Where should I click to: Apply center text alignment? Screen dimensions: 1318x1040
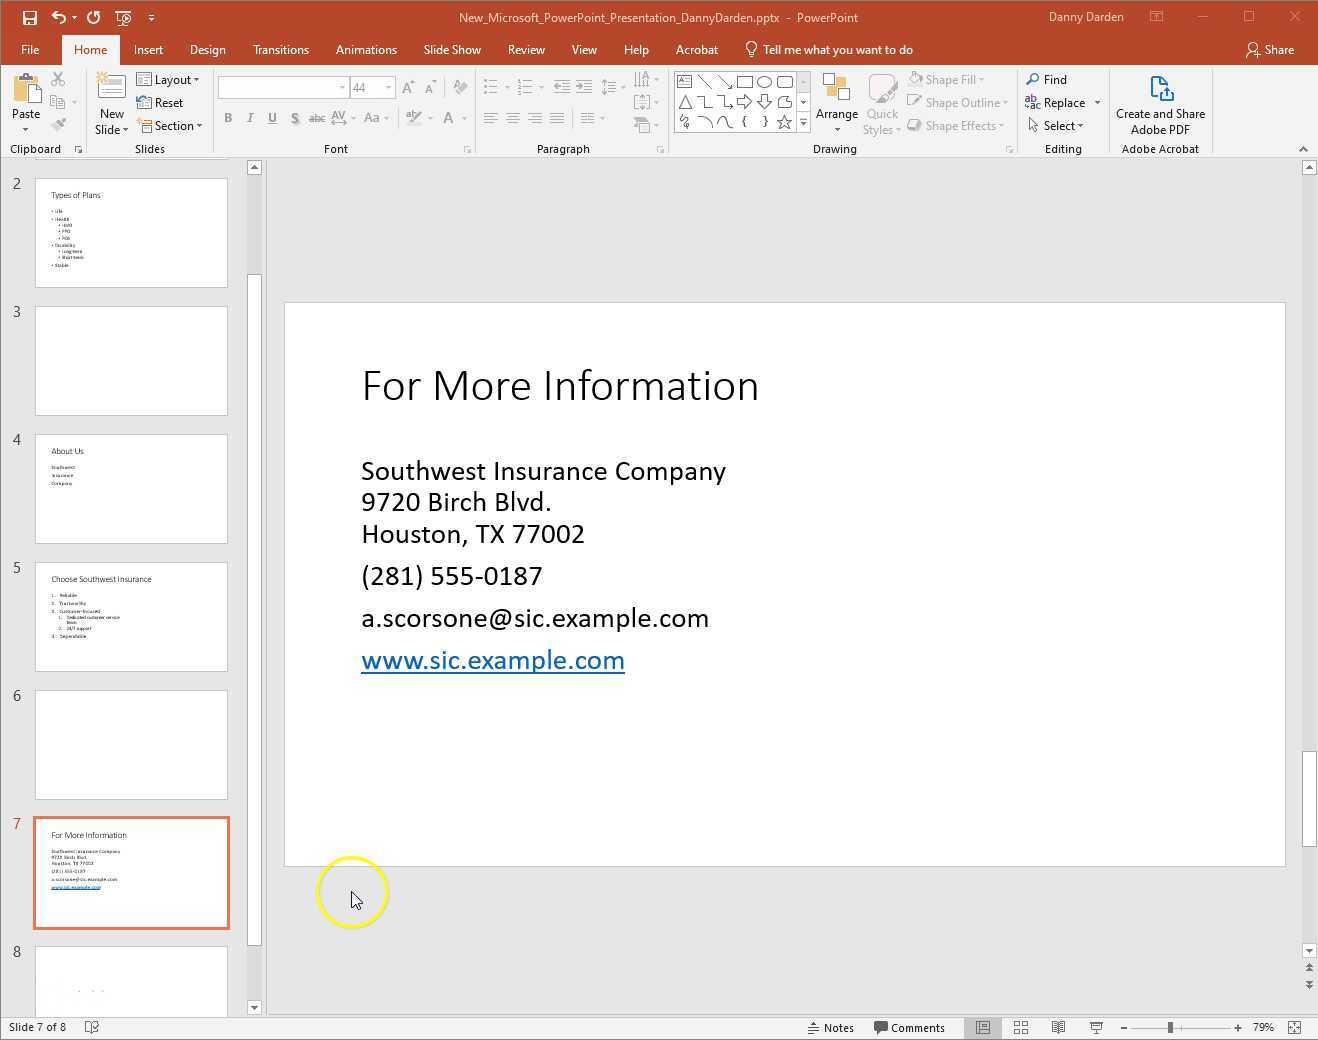(512, 118)
